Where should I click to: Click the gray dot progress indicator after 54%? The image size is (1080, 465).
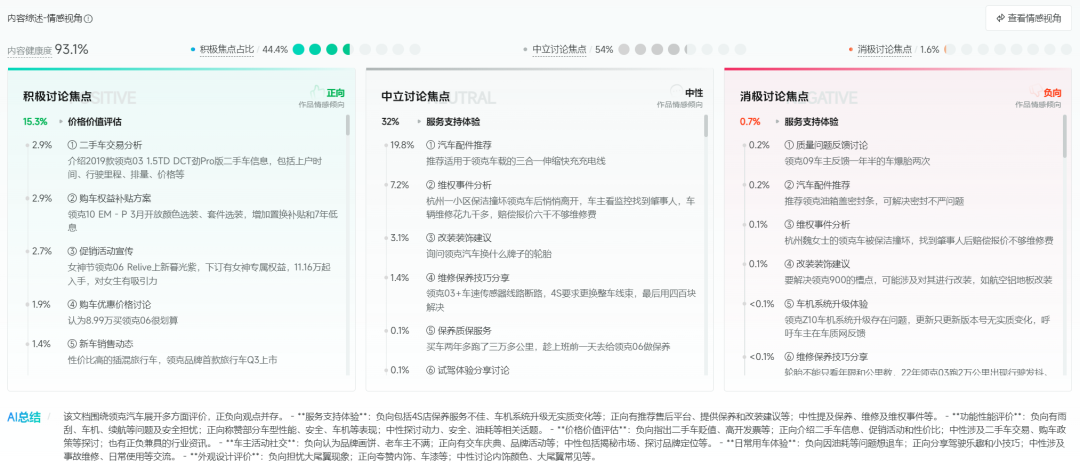pyautogui.click(x=681, y=50)
